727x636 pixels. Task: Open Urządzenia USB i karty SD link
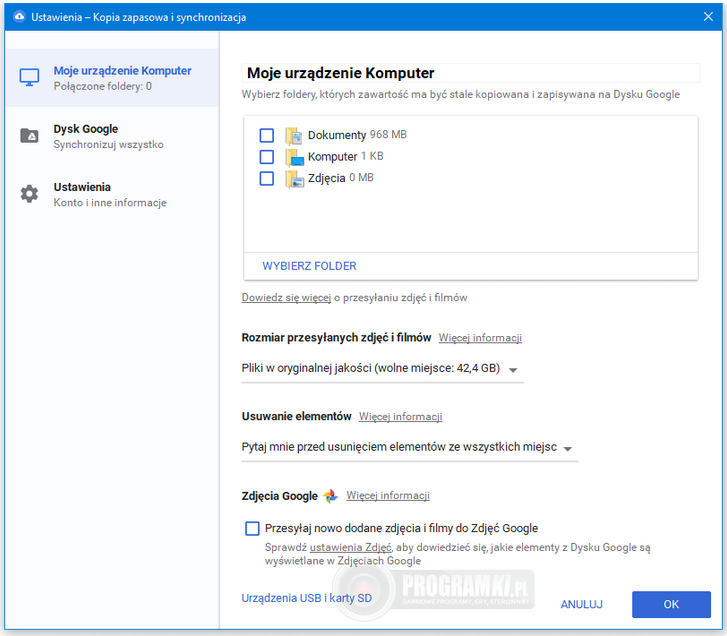(x=306, y=598)
